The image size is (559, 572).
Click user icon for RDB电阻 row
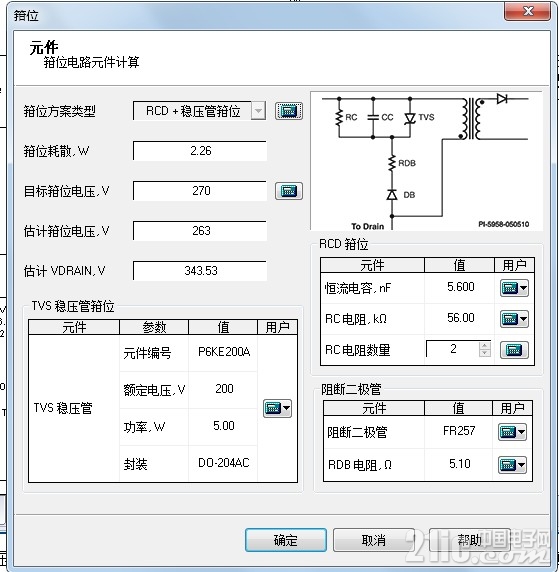tap(508, 465)
